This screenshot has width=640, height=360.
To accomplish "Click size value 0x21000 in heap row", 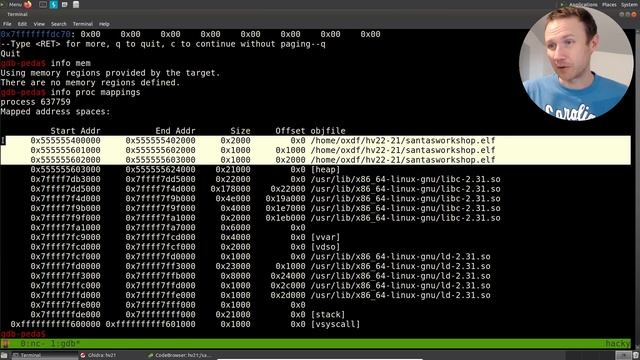I will click(233, 170).
